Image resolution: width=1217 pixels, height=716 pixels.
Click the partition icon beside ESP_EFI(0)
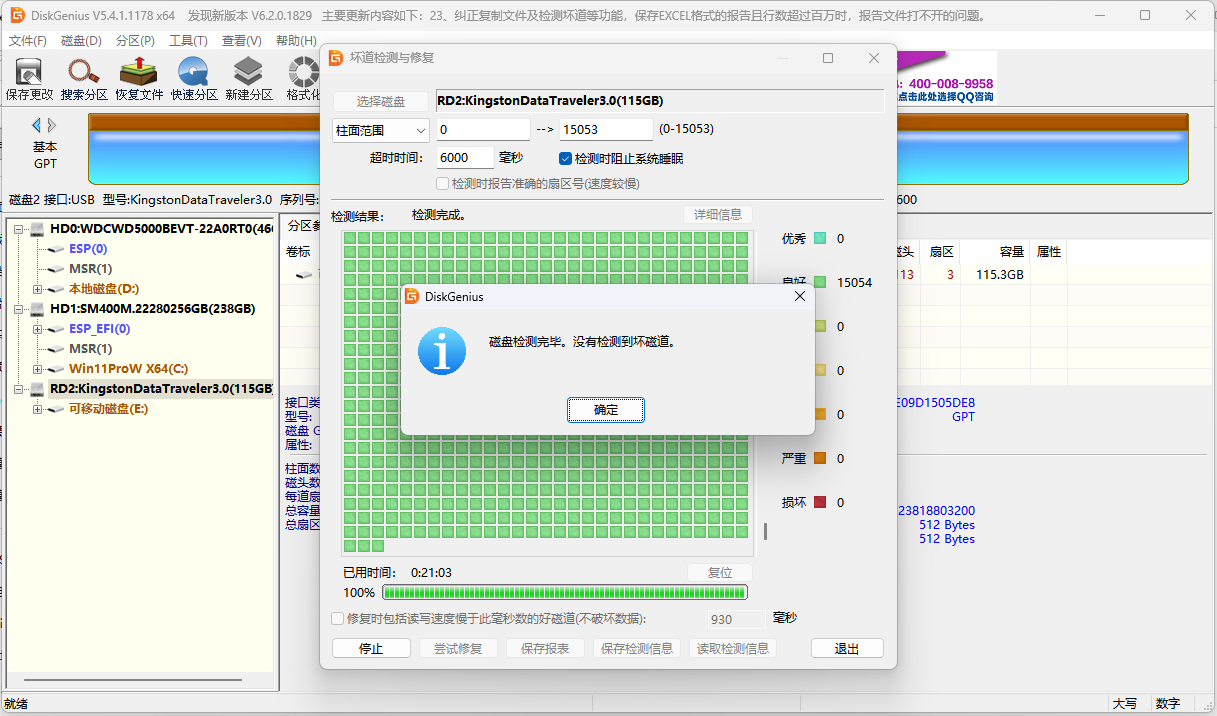tap(57, 329)
